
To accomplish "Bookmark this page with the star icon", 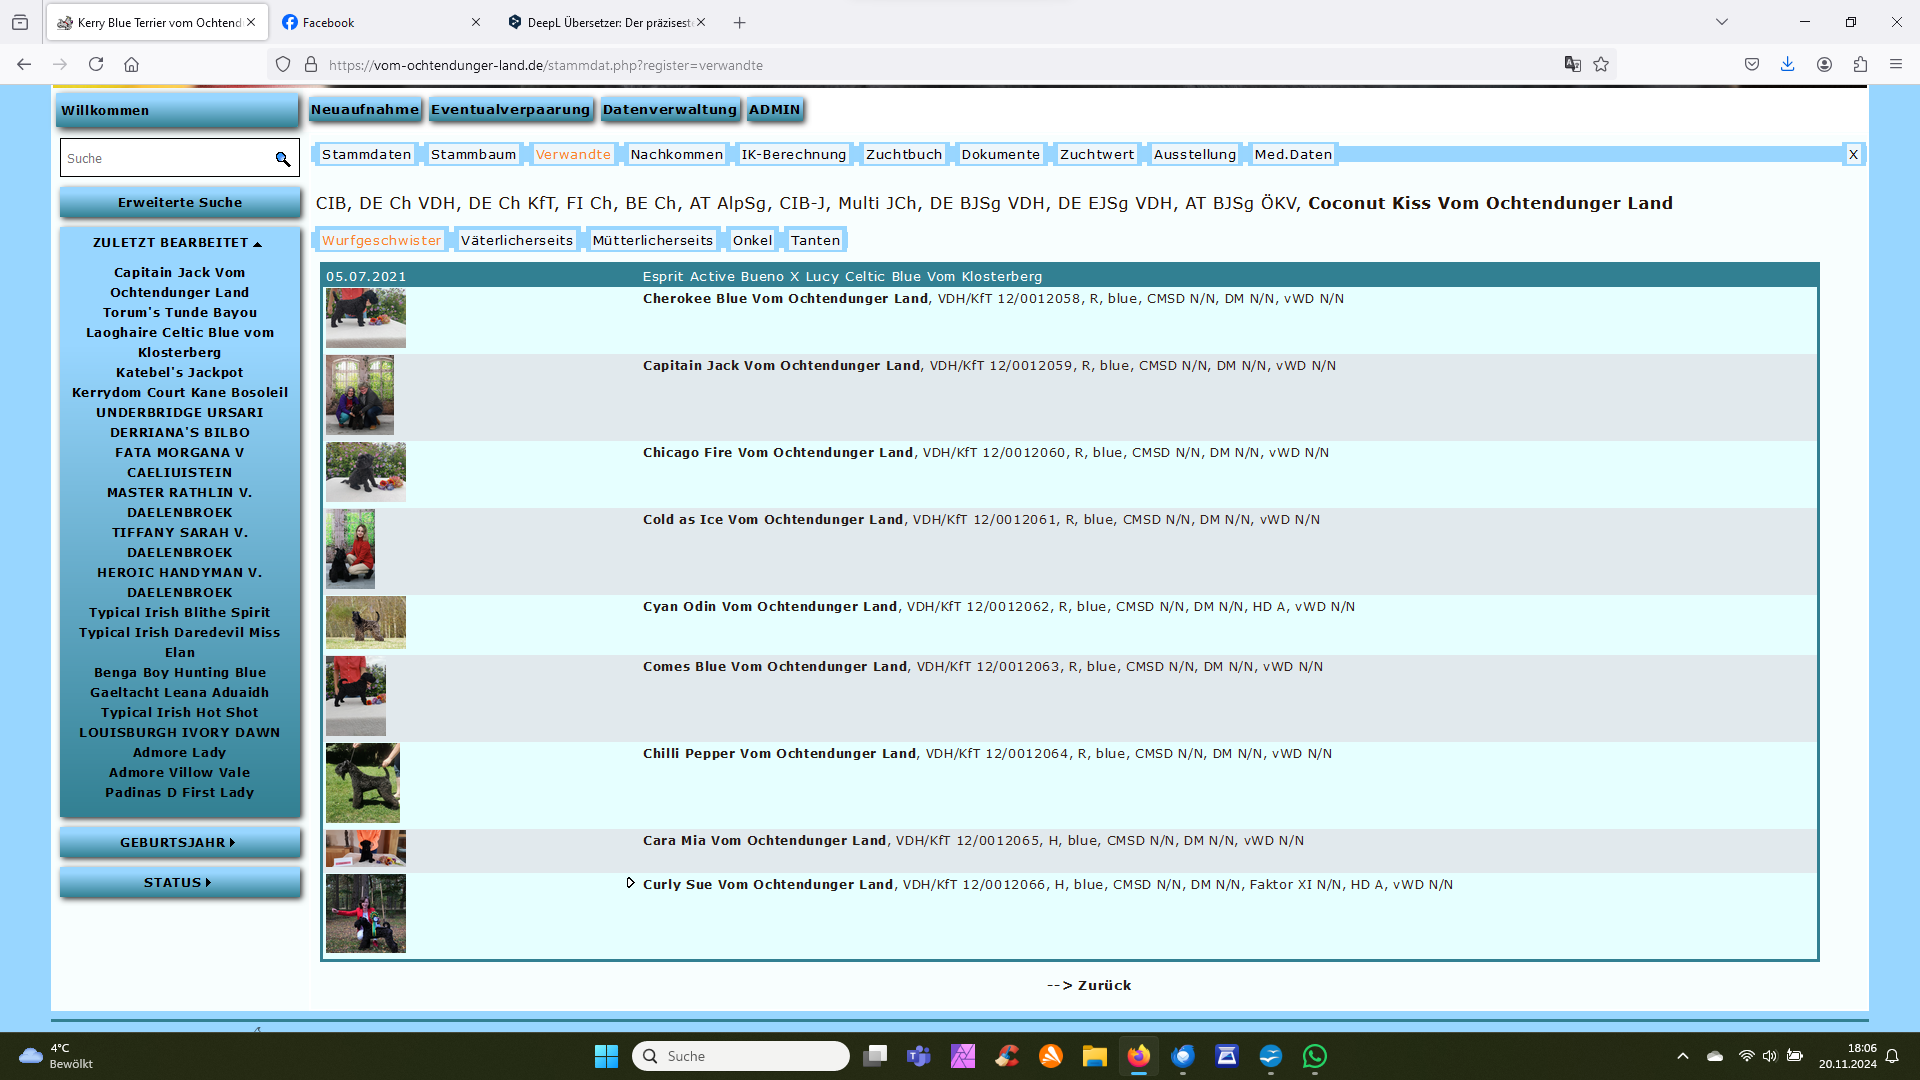I will tap(1601, 65).
